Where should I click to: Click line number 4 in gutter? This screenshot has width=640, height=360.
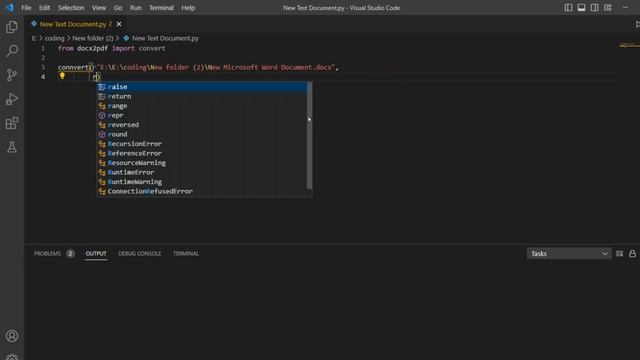[43, 77]
